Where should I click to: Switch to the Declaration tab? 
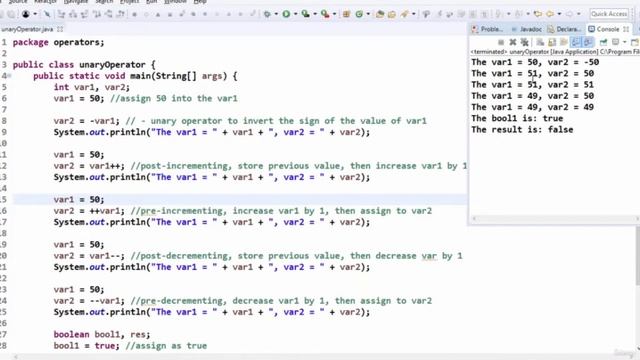click(564, 29)
